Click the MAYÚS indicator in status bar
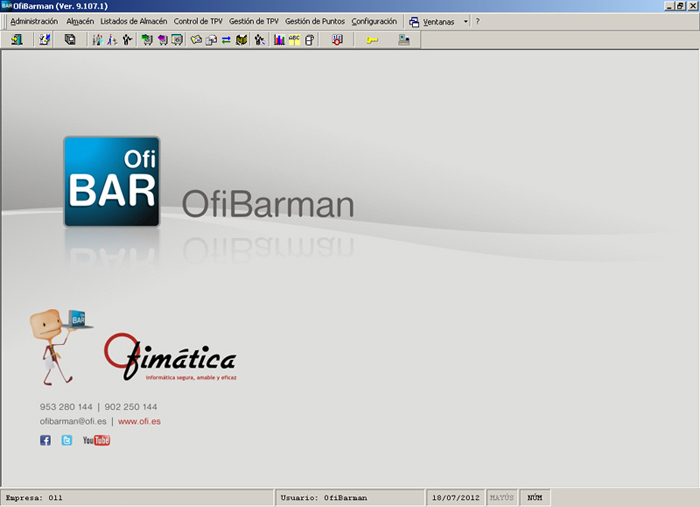Viewport: 700px width, 507px height. [x=502, y=498]
